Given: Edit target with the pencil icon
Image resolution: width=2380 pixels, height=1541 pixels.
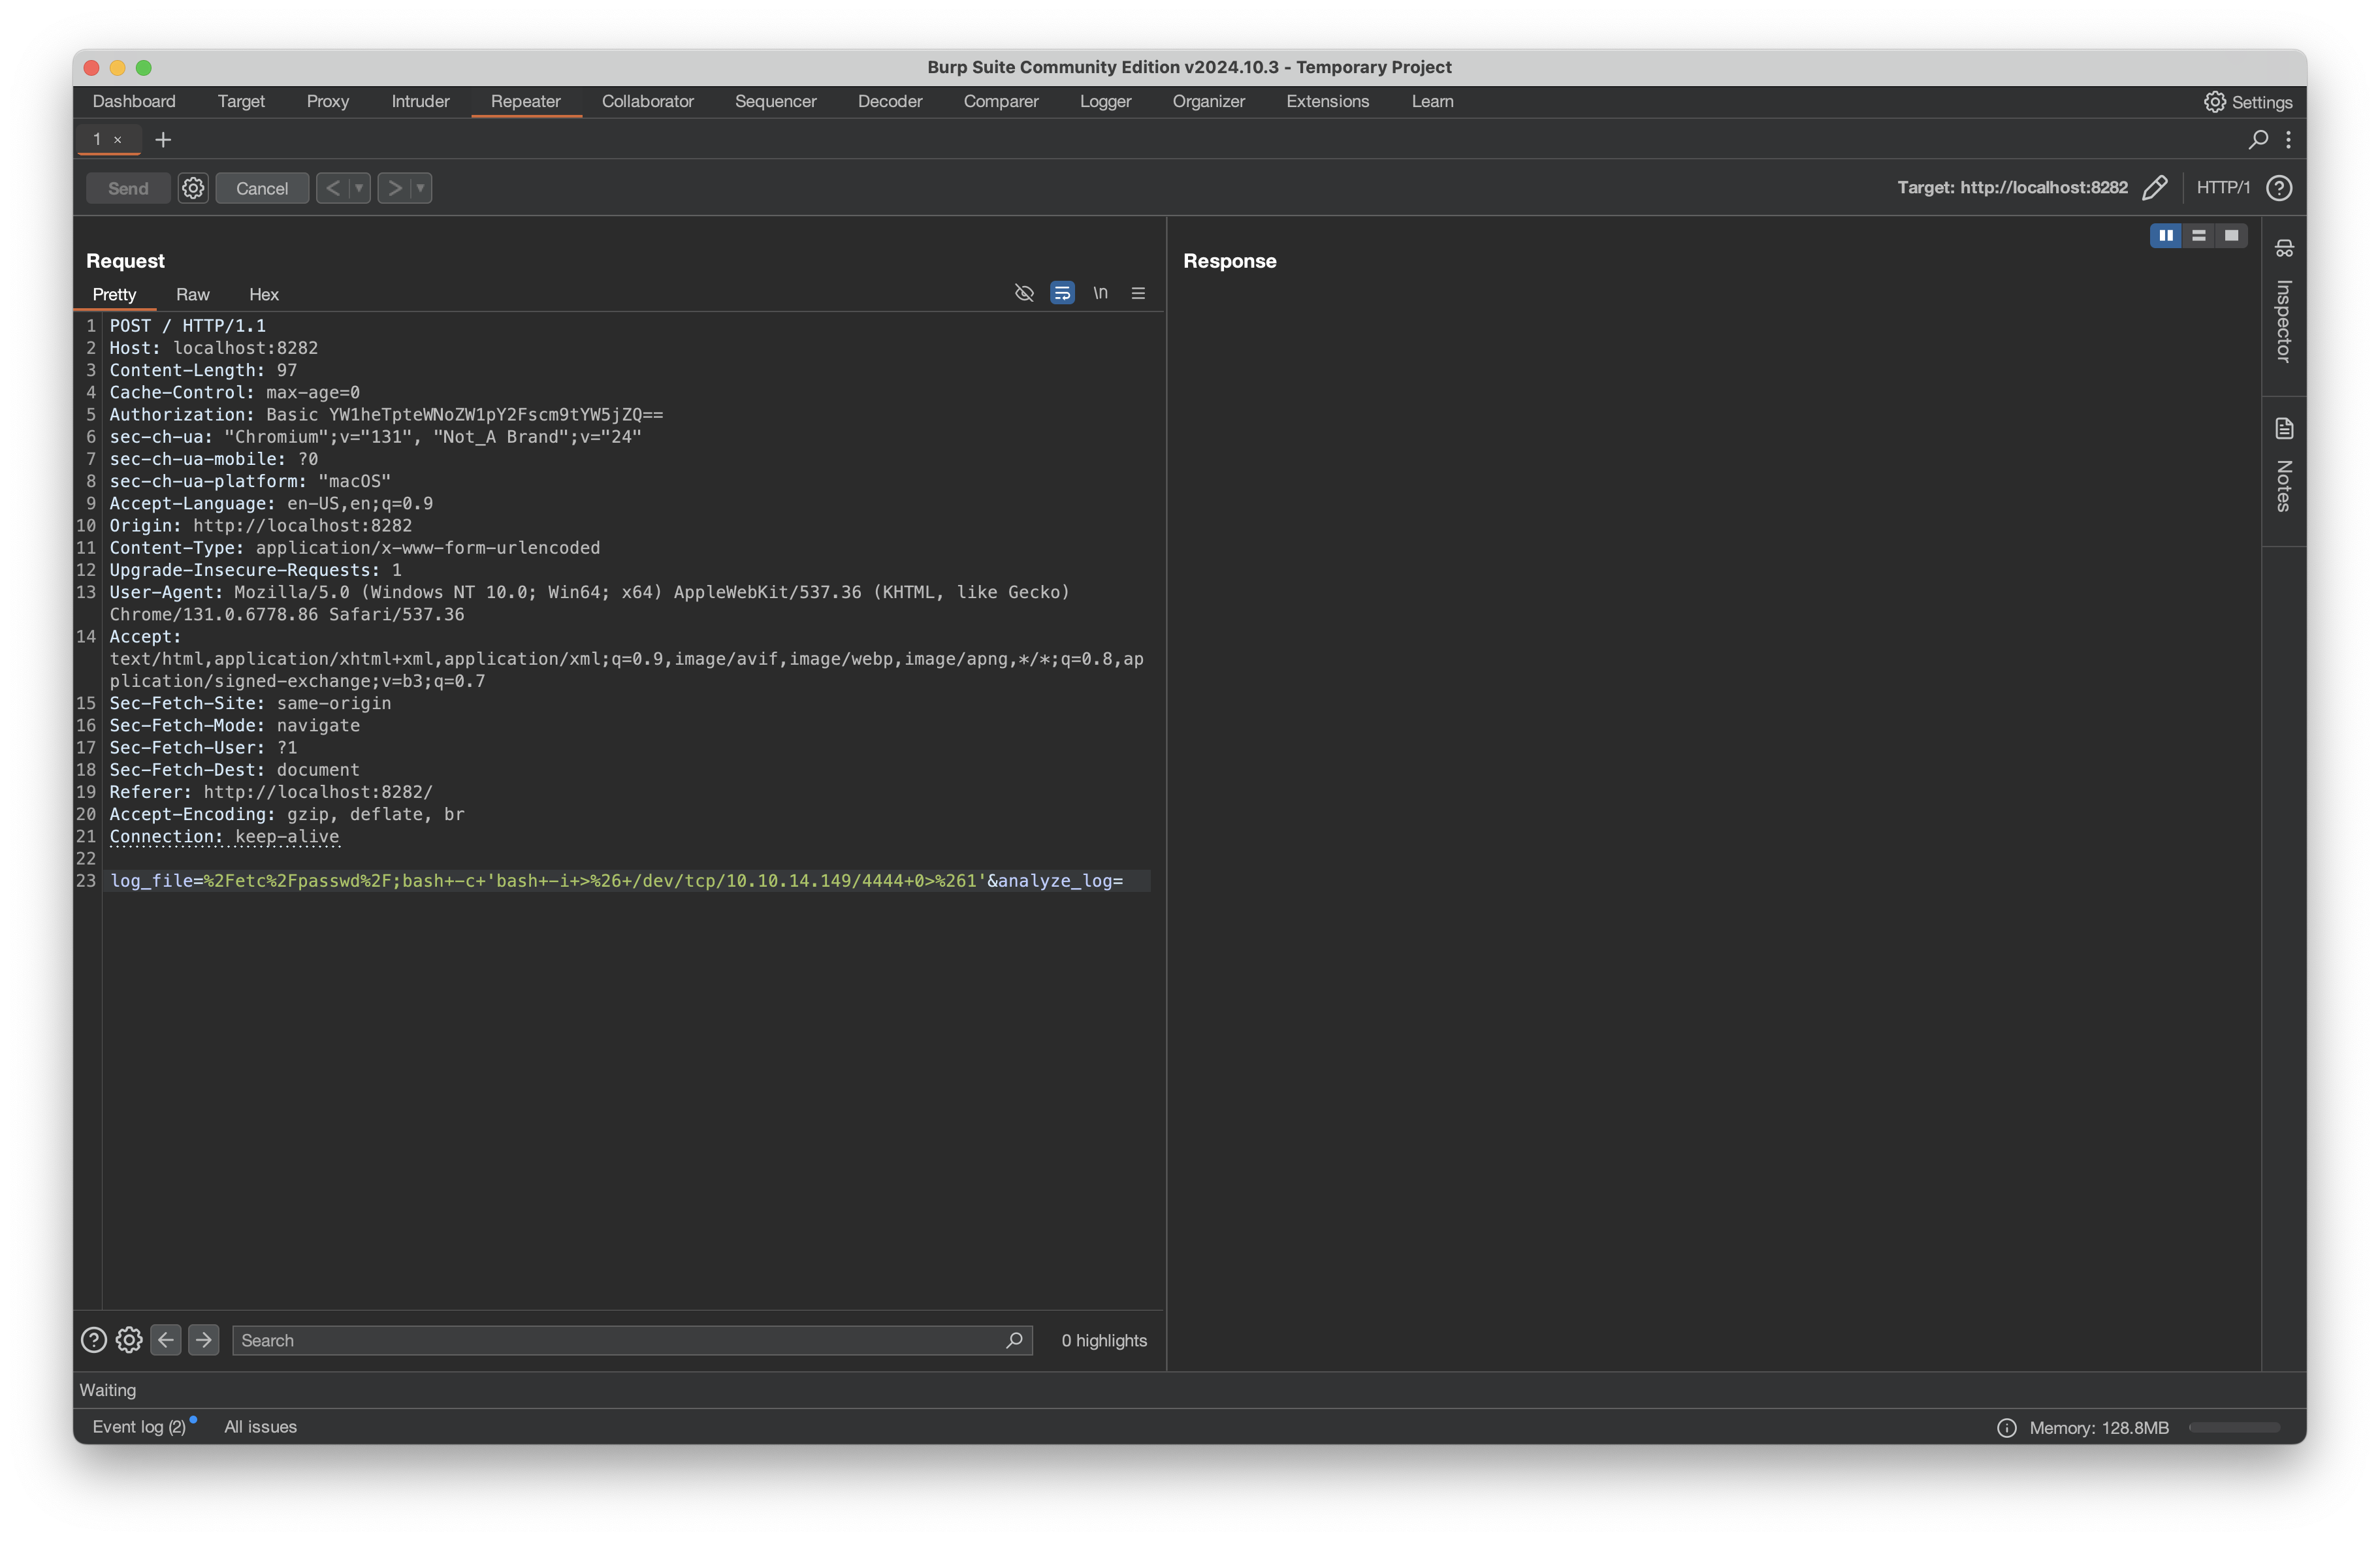Looking at the screenshot, I should tap(2155, 188).
